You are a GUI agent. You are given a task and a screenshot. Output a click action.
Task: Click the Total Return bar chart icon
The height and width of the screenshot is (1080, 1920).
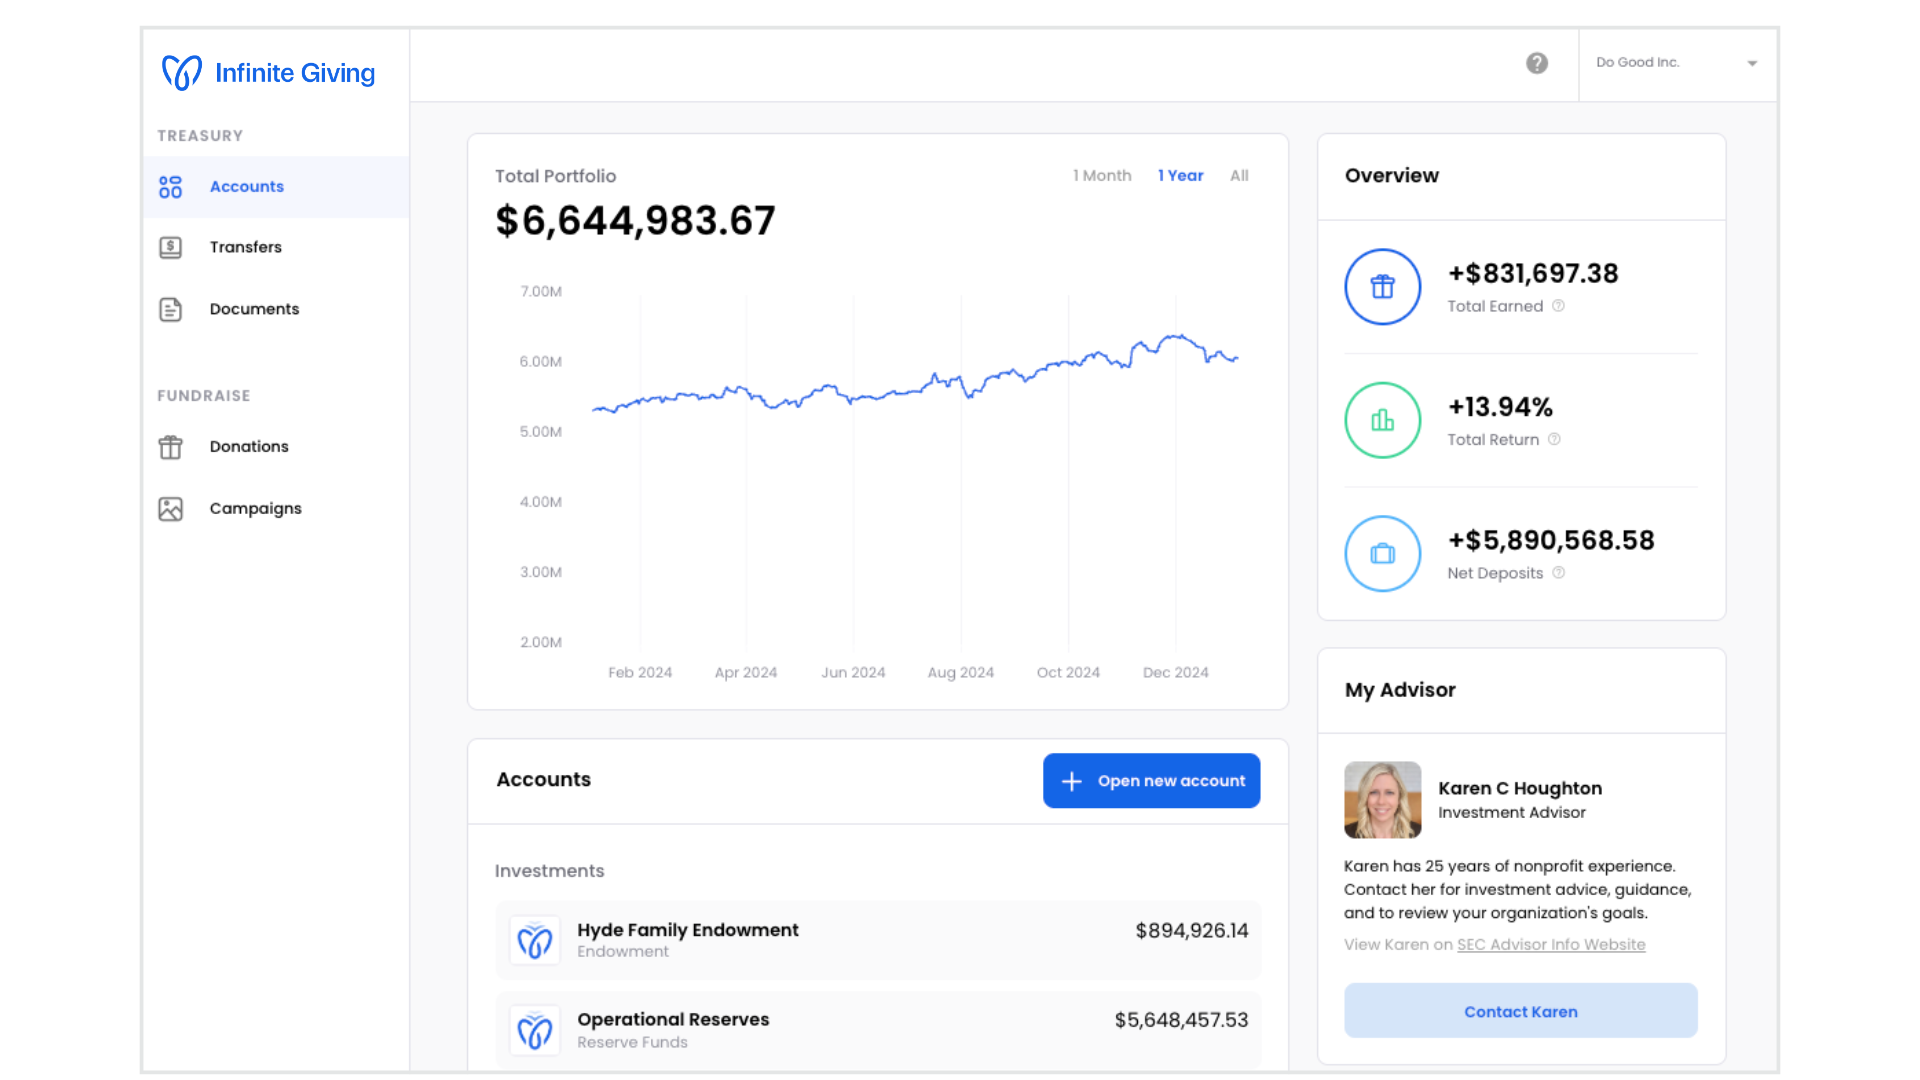coord(1382,420)
